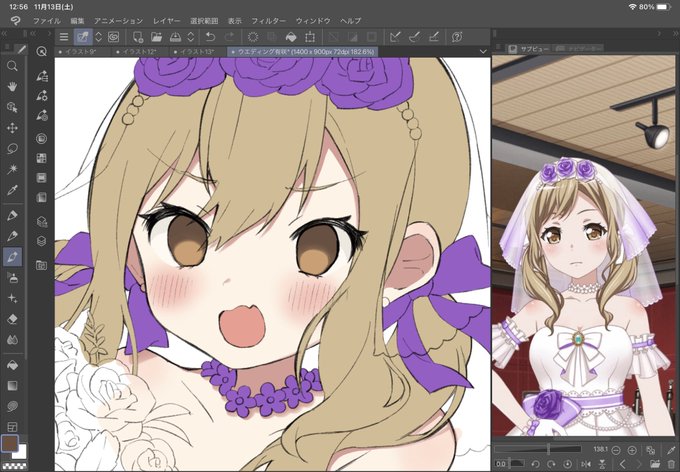Open the アニメーション menu
This screenshot has height=472, width=680.
(x=118, y=21)
